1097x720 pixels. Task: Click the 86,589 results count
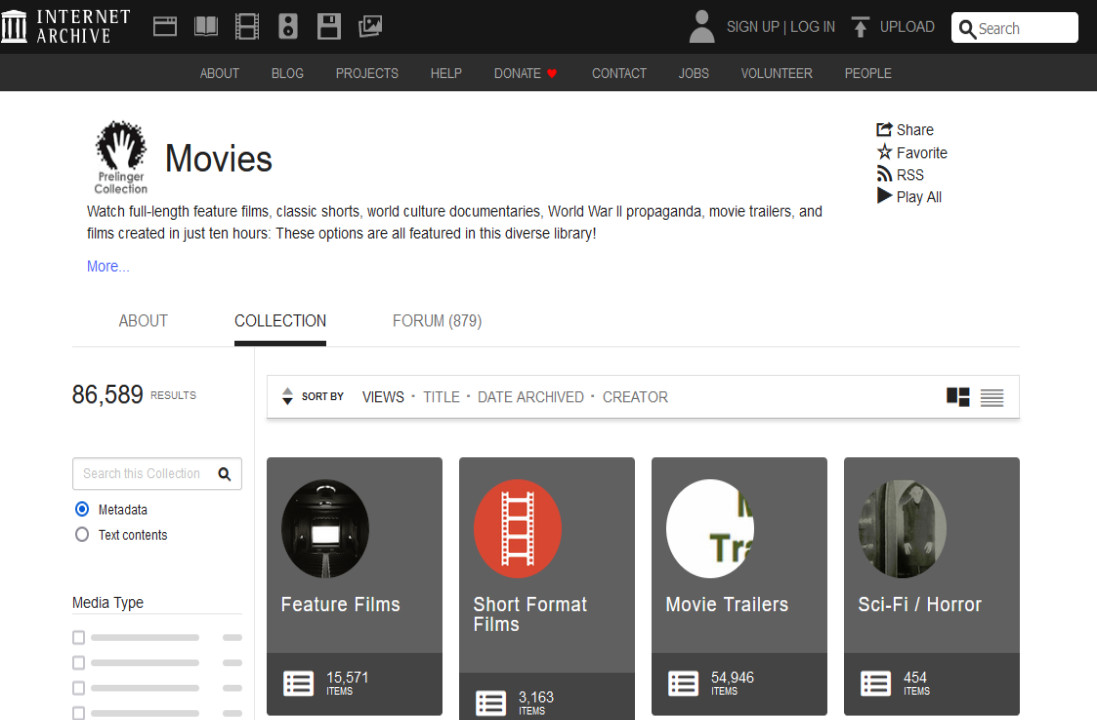pyautogui.click(x=108, y=395)
